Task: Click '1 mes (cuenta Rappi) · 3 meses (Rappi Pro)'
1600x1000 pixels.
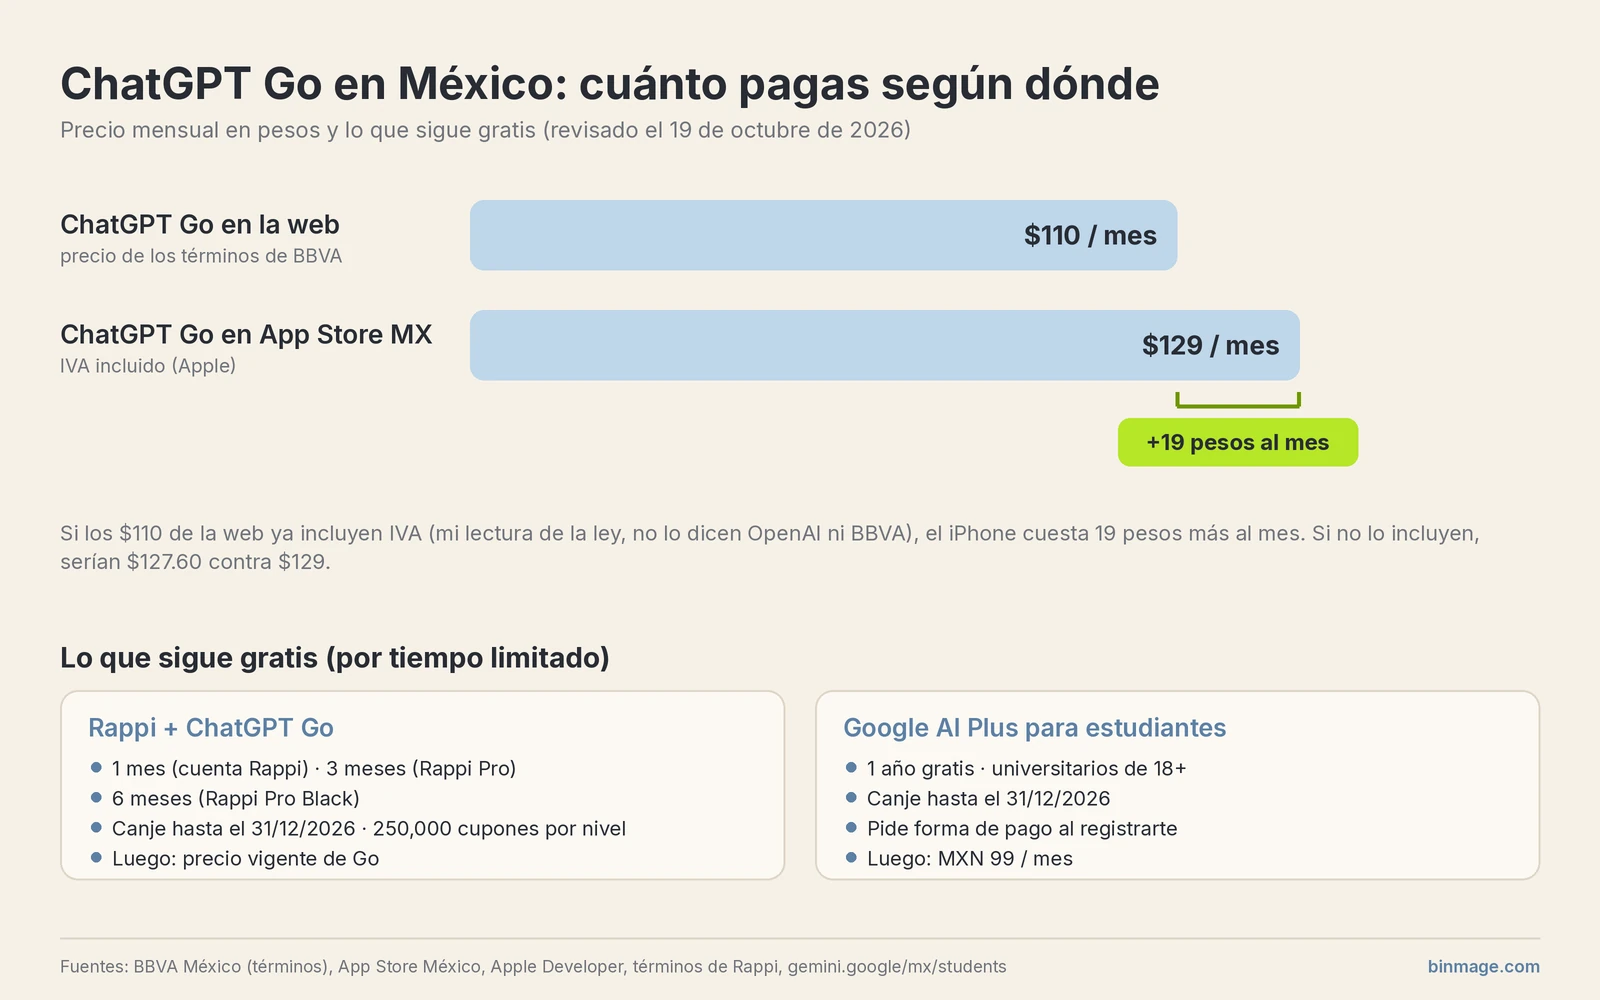Action: [x=314, y=768]
